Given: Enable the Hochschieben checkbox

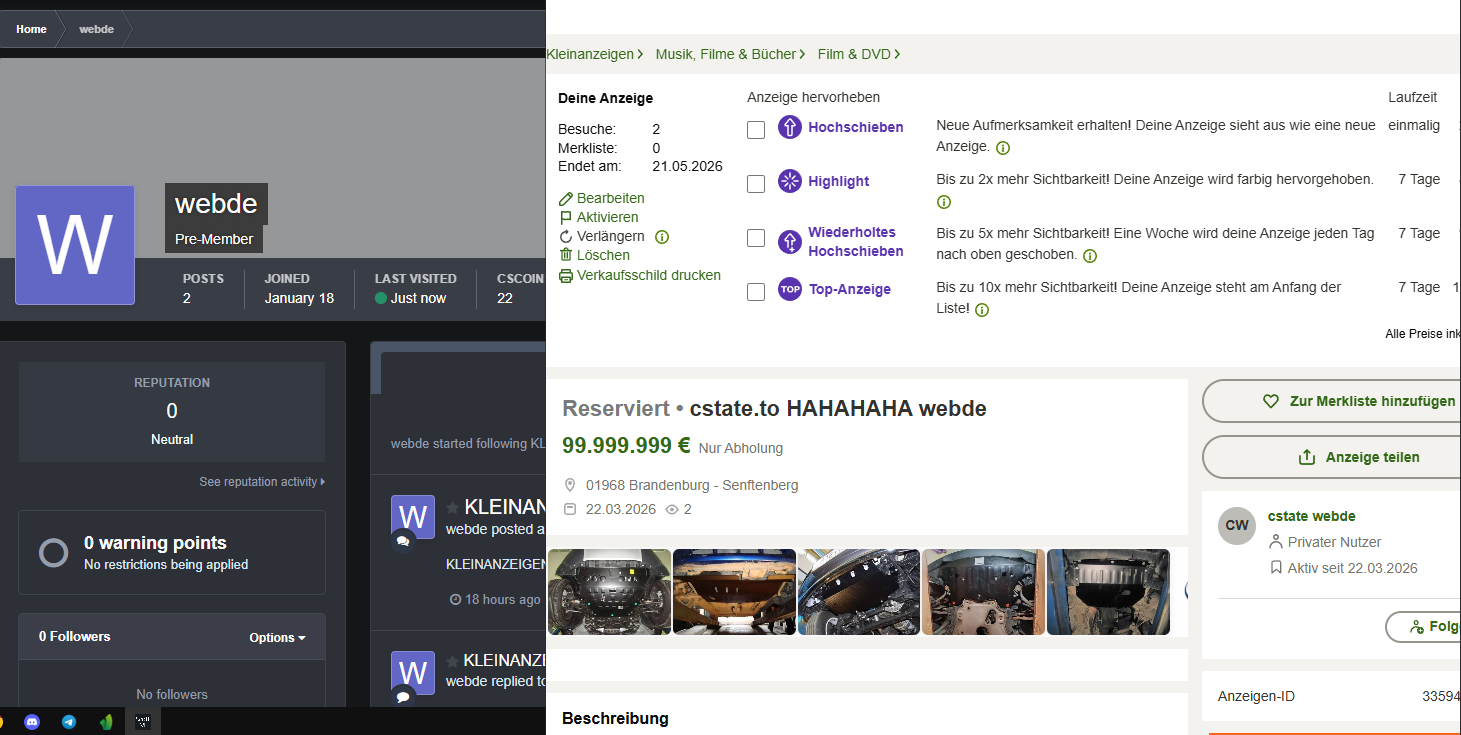Looking at the screenshot, I should (x=756, y=129).
